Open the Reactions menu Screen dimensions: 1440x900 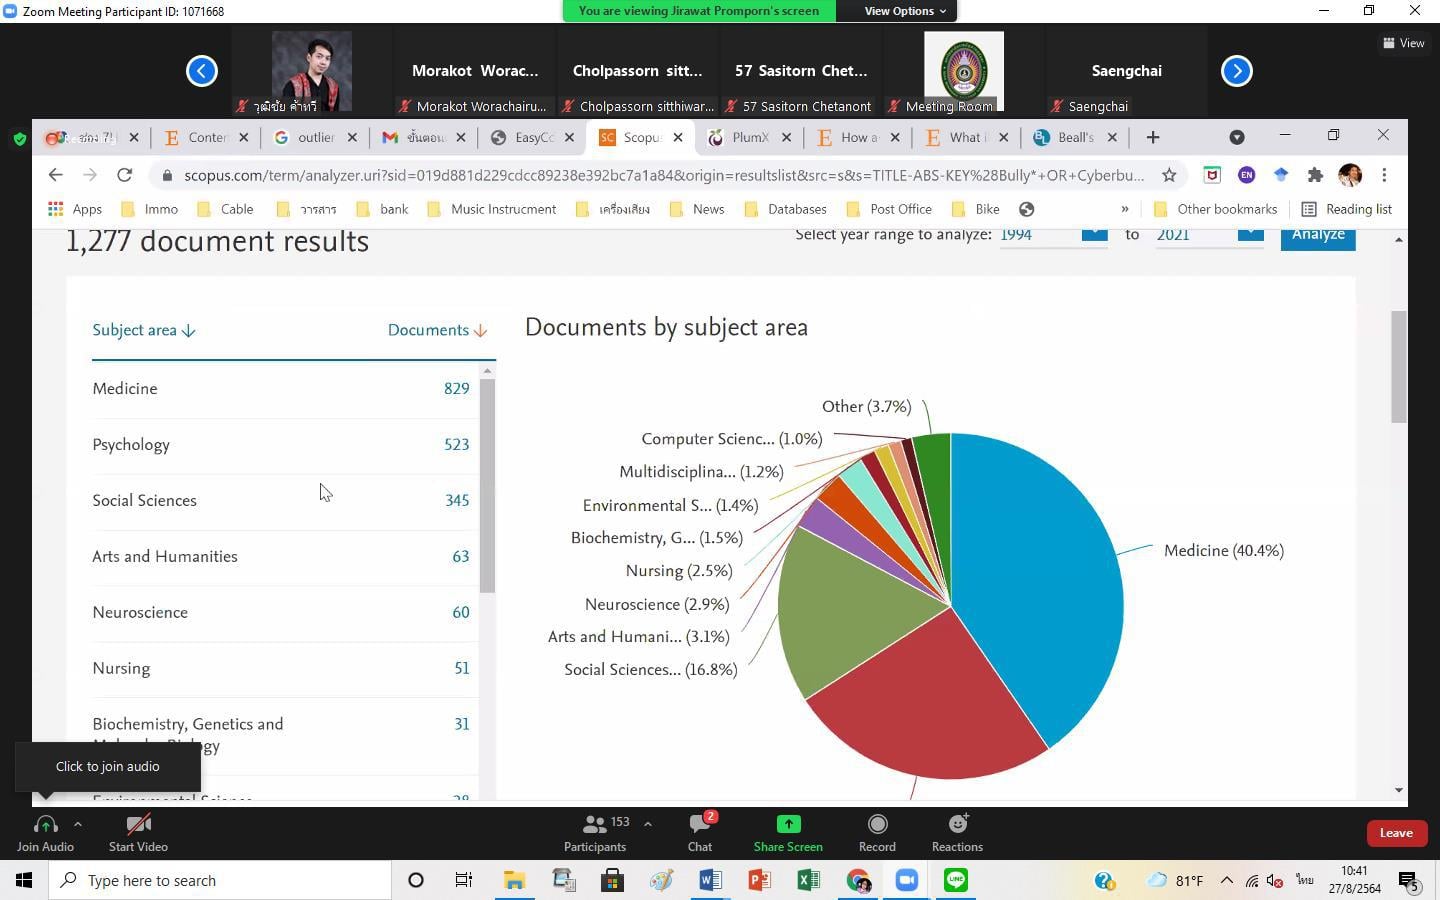(x=957, y=824)
